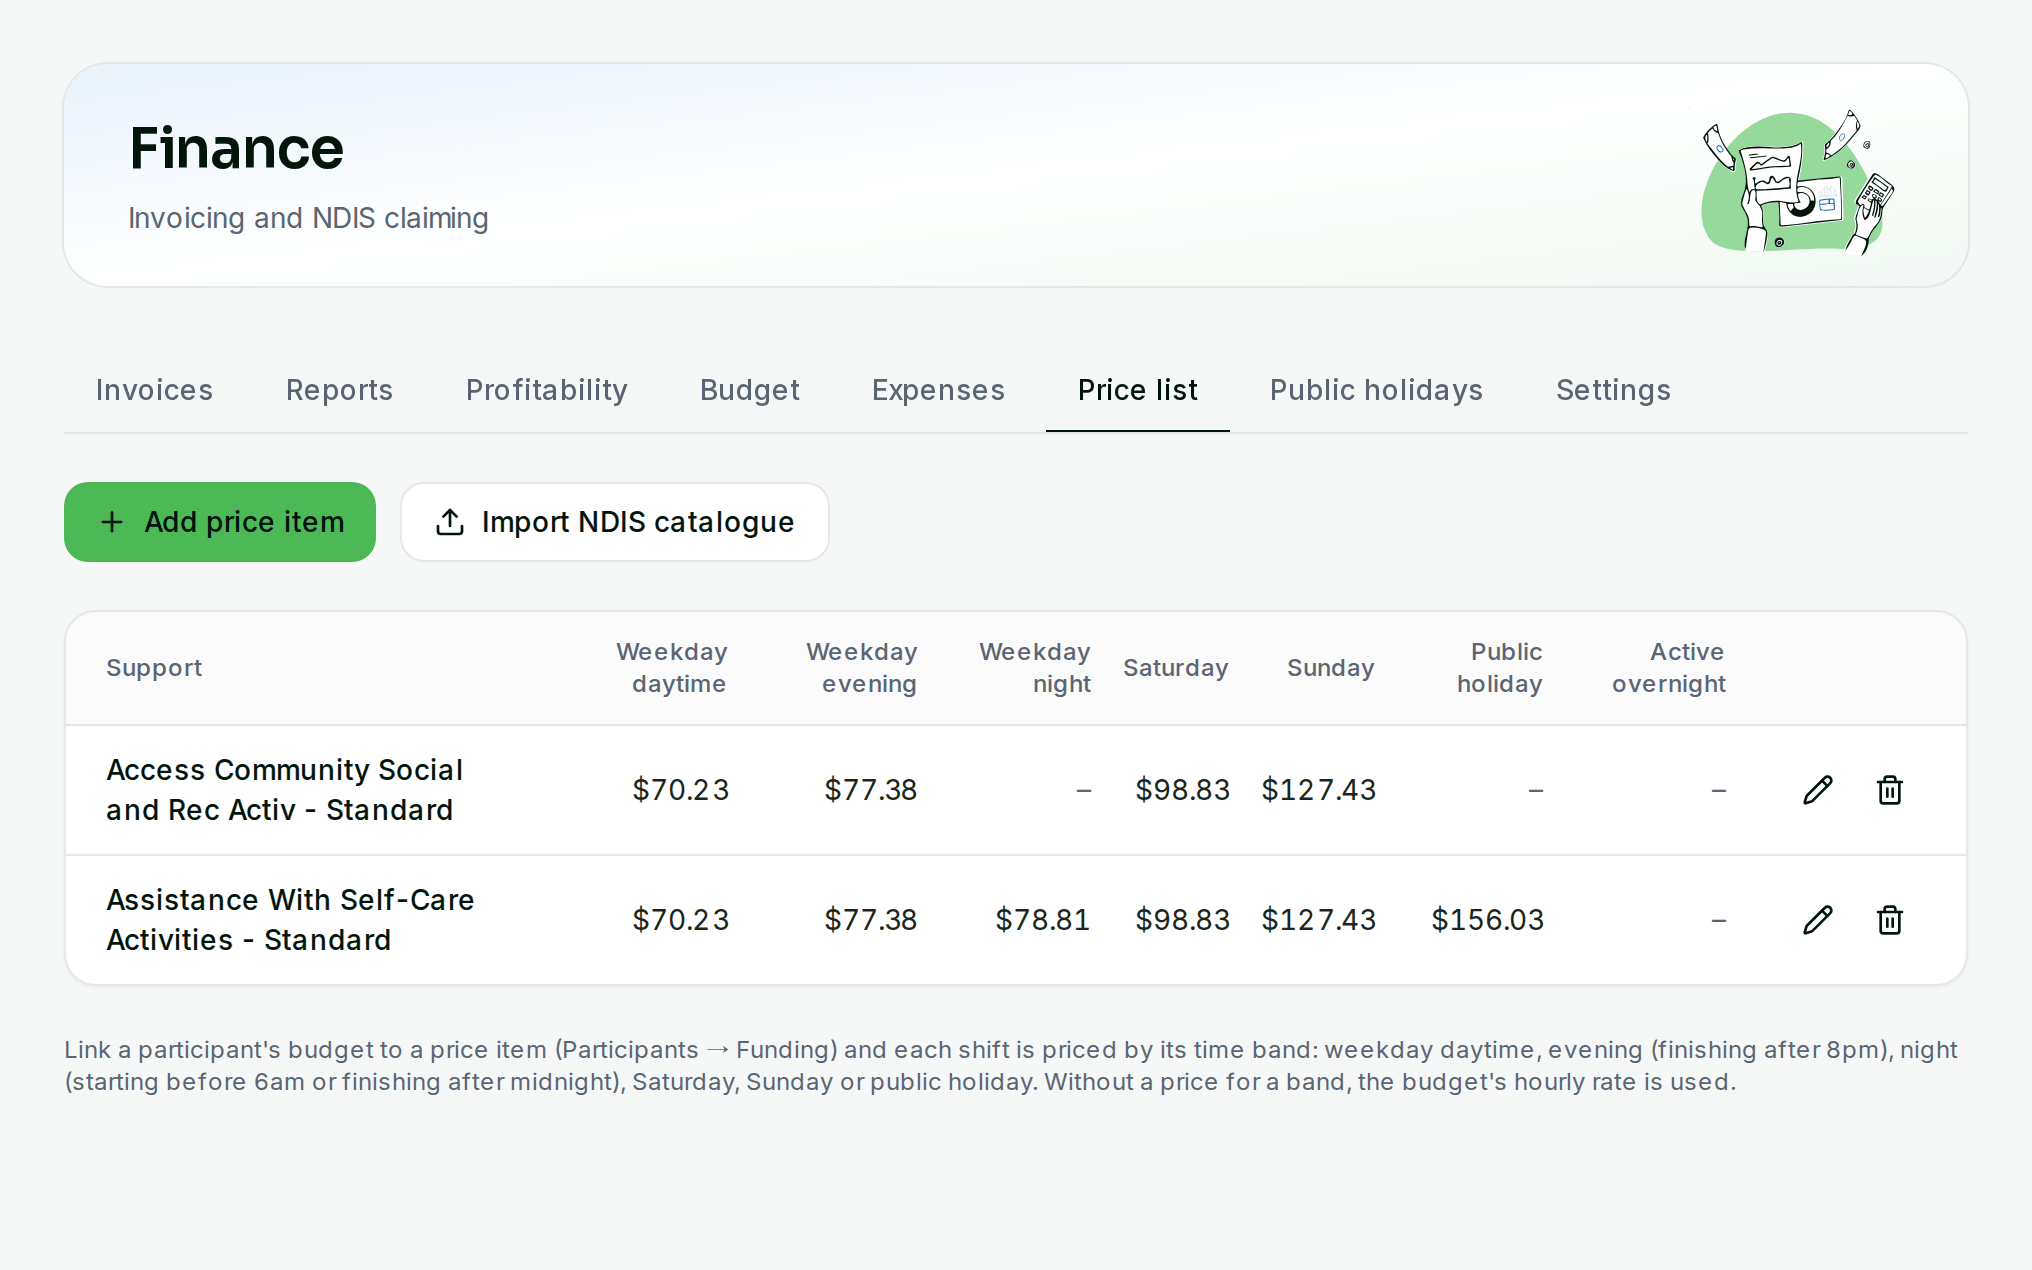Click the Support column header
The height and width of the screenshot is (1270, 2032).
point(154,668)
